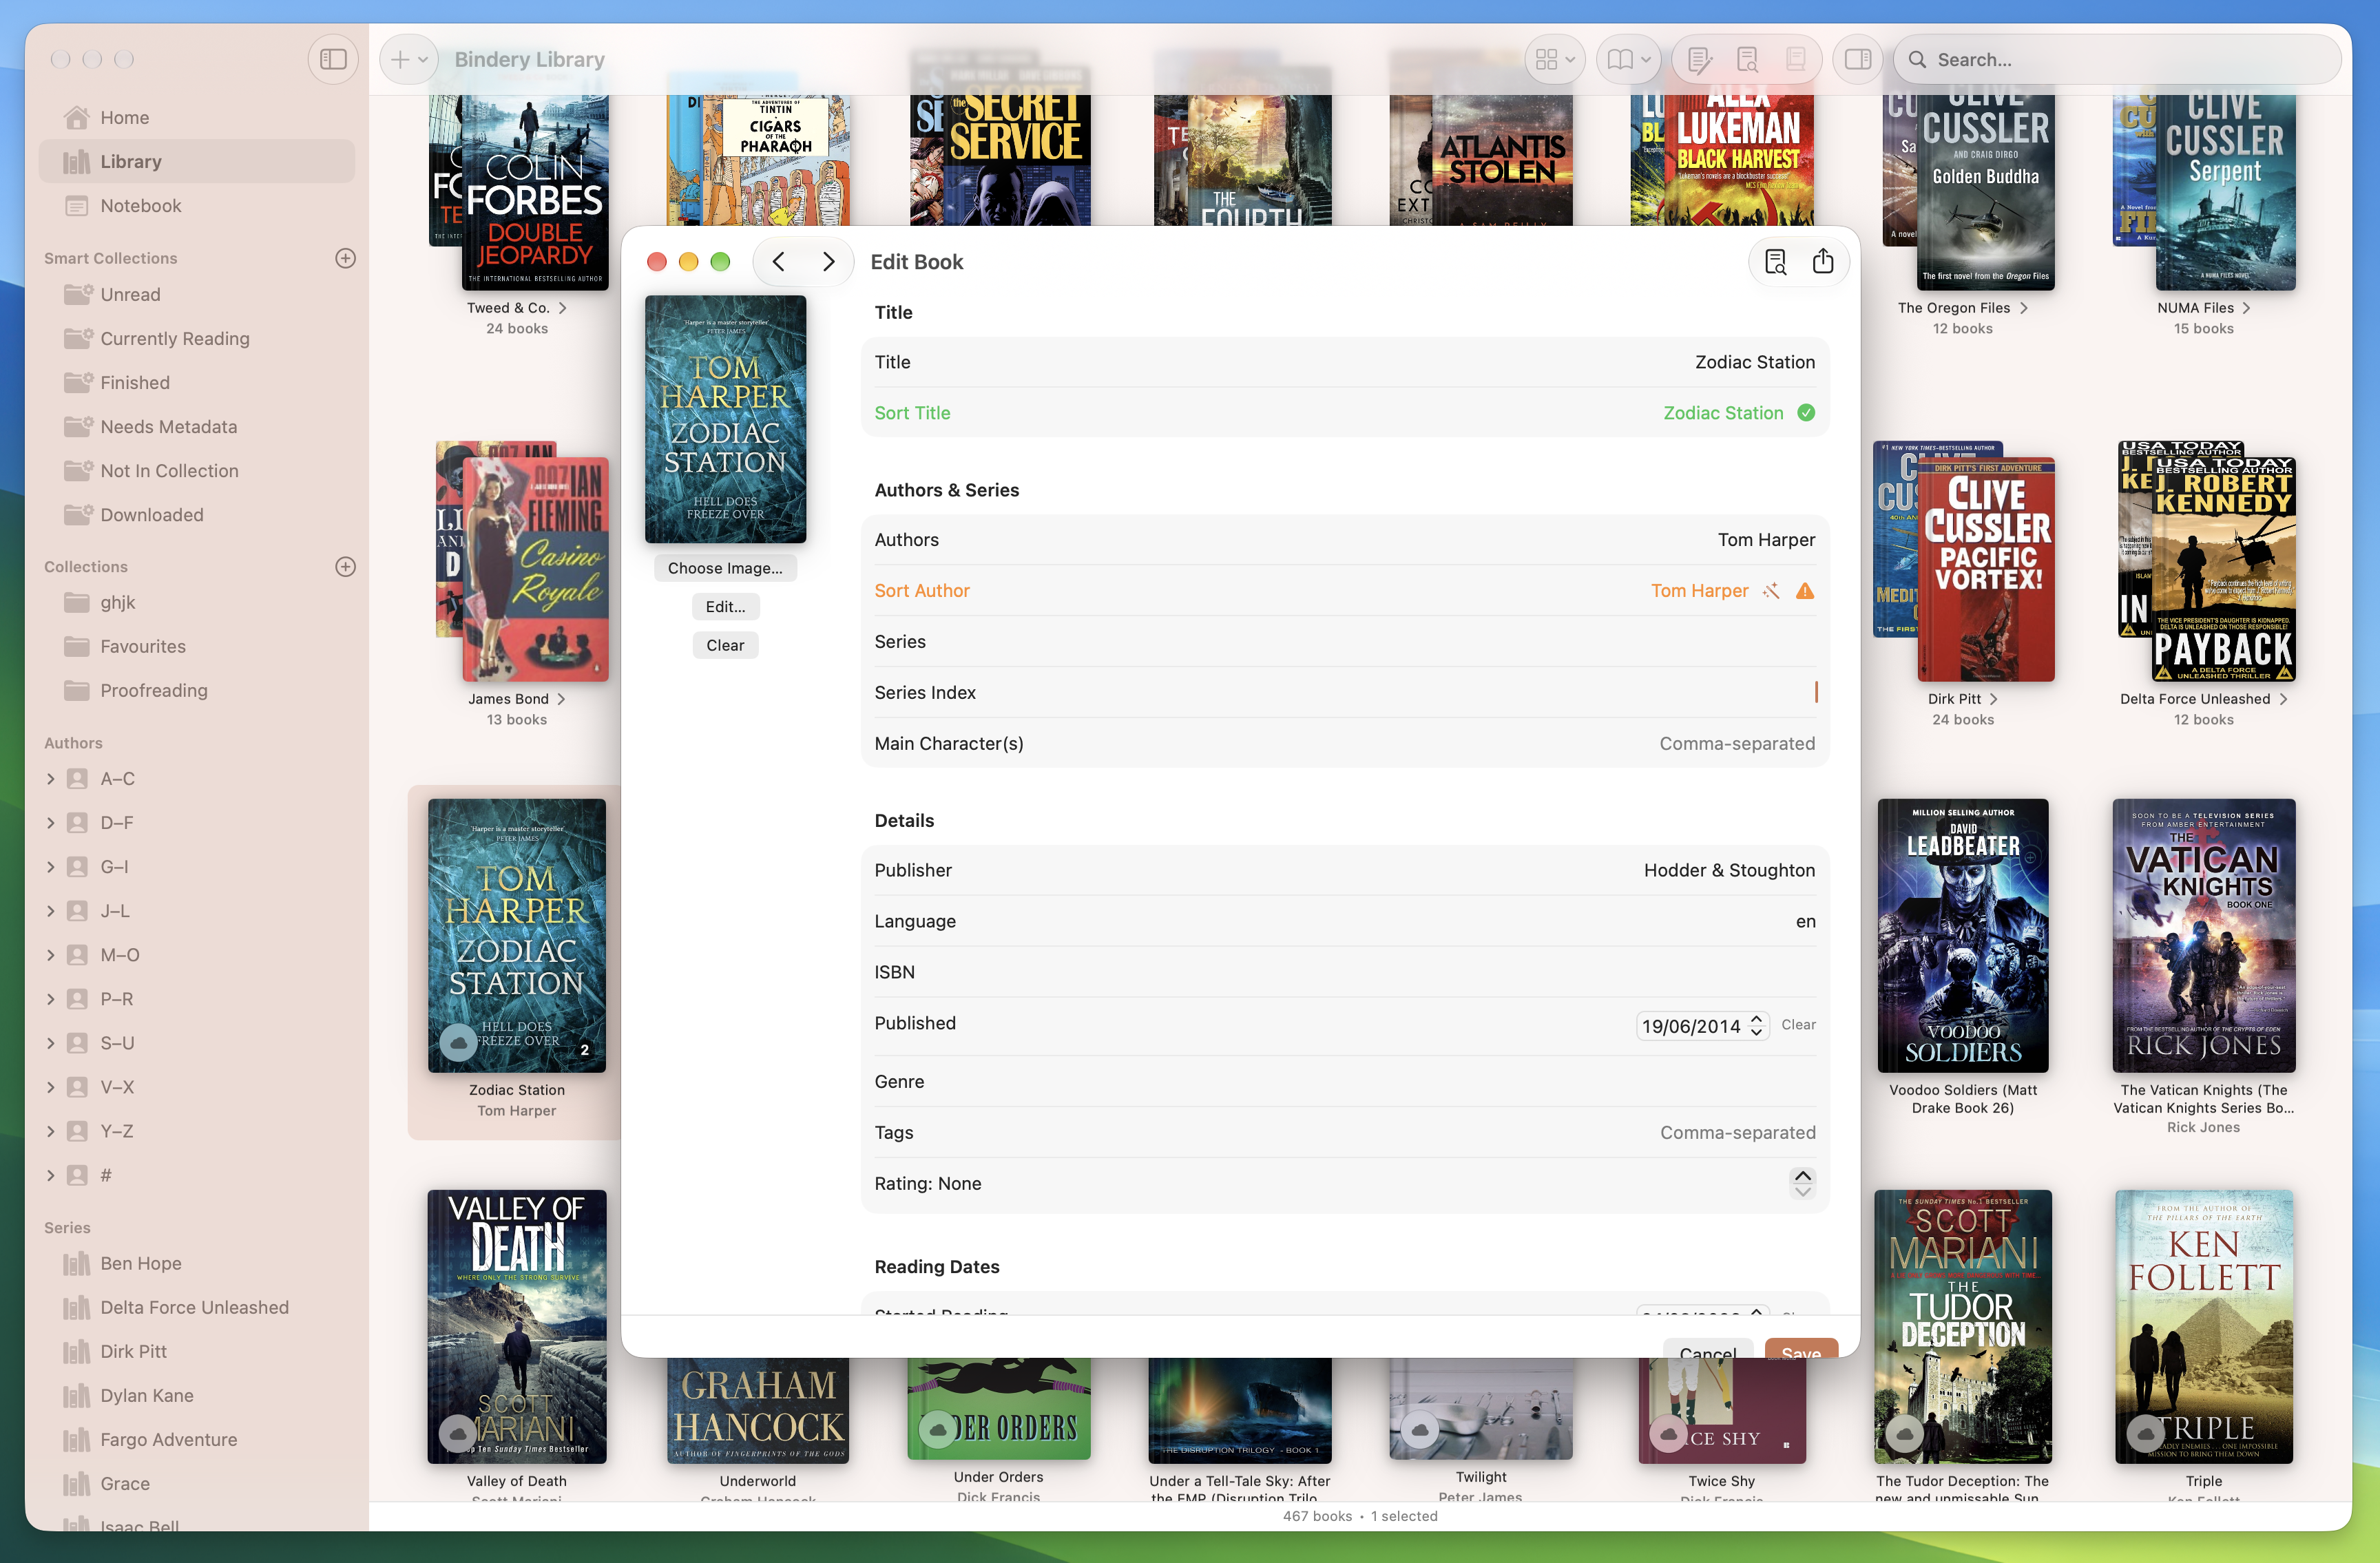Add a new Smart Collection
Viewport: 2380px width, 1563px height.
(x=345, y=258)
